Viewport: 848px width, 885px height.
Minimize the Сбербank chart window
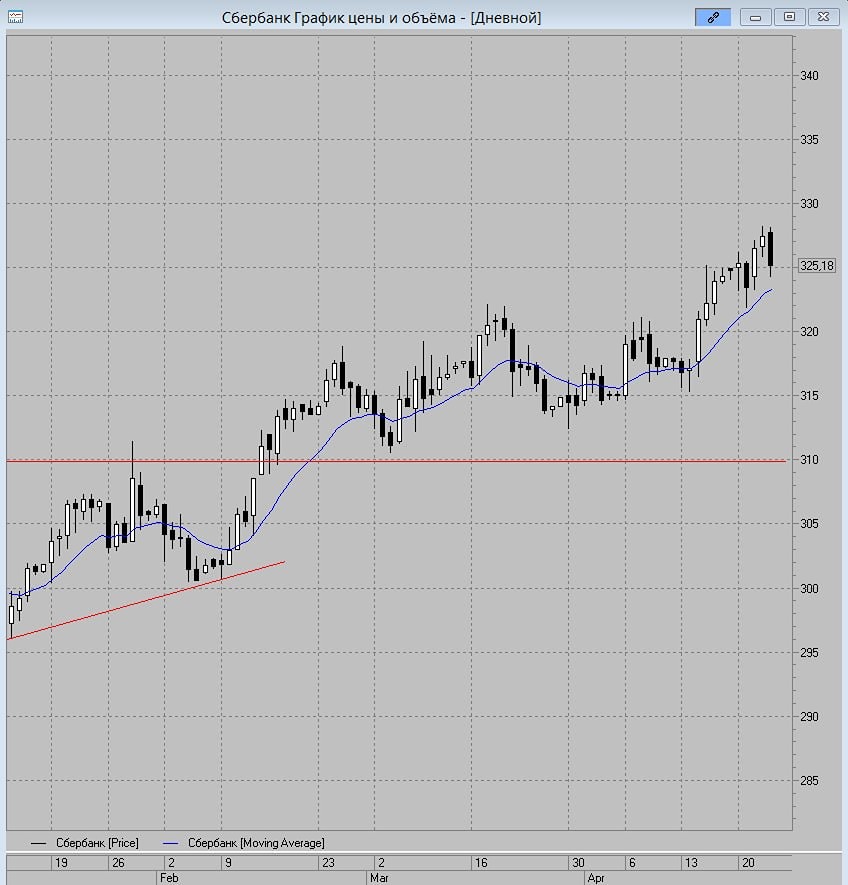point(755,17)
